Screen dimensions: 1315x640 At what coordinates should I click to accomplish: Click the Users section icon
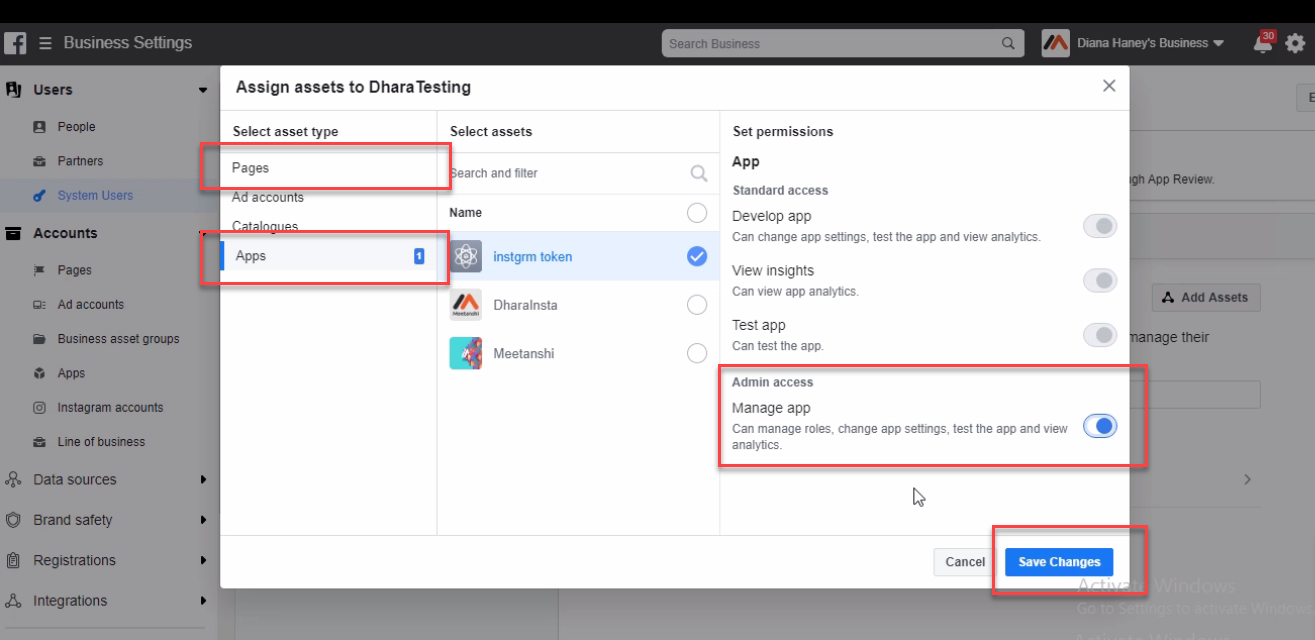14,90
